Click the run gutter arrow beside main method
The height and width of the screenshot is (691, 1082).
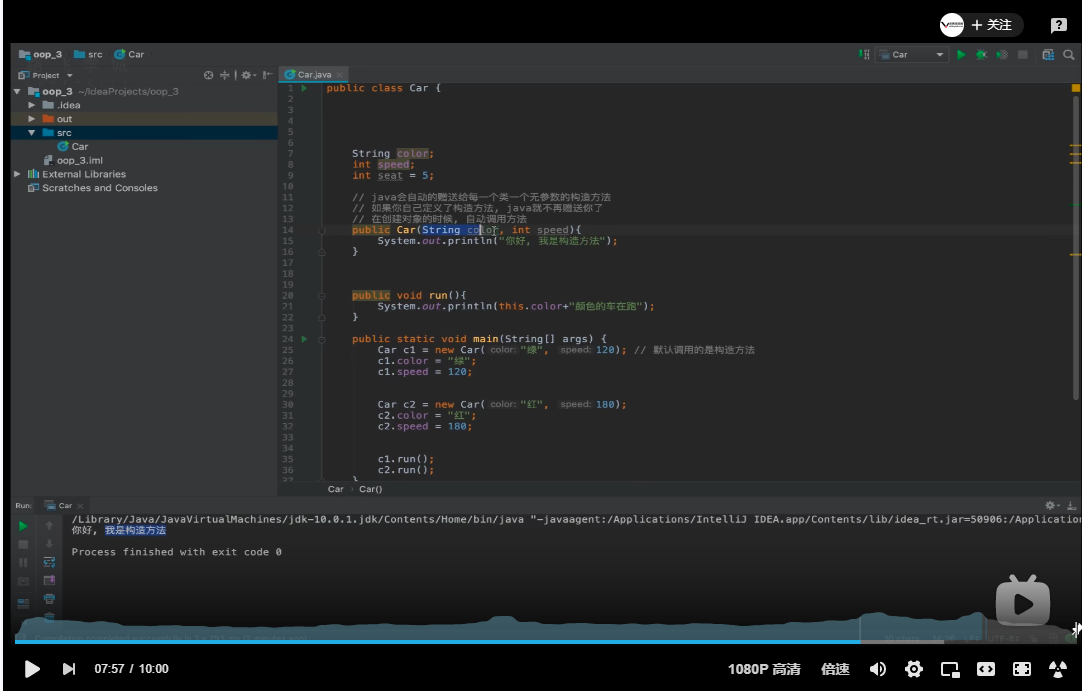304,340
